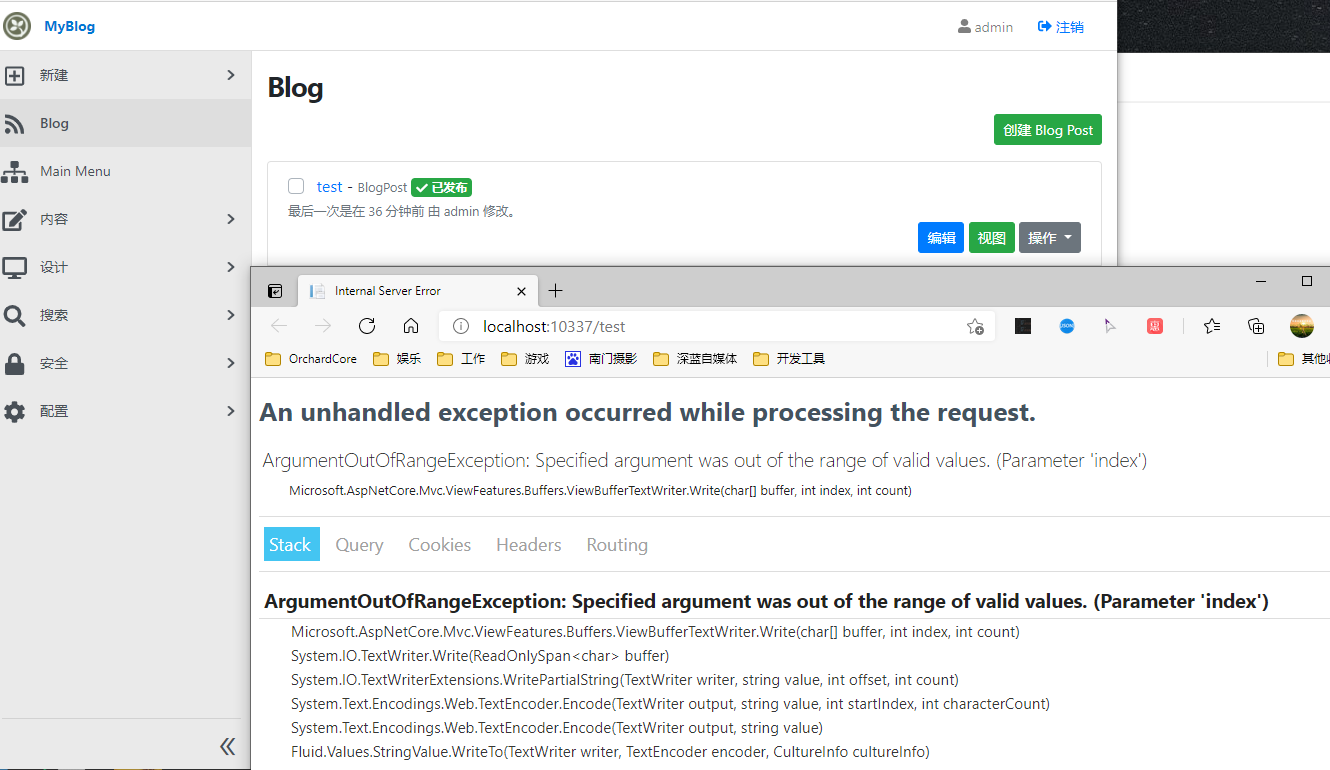Collapse the admin sidebar with double-chevron icon

[228, 746]
